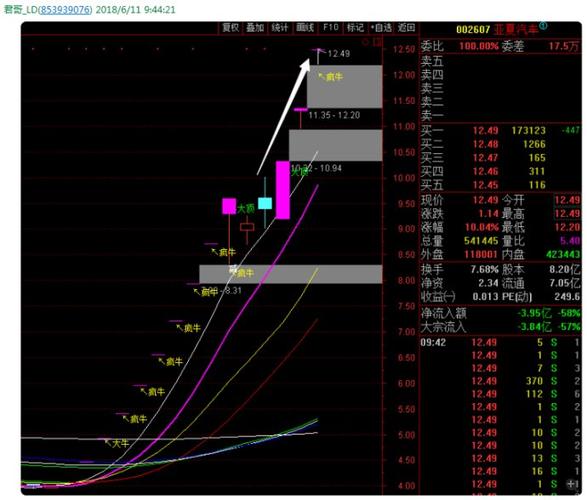This screenshot has width=587, height=500.
Task: Click the 返回 back button
Action: tap(407, 28)
